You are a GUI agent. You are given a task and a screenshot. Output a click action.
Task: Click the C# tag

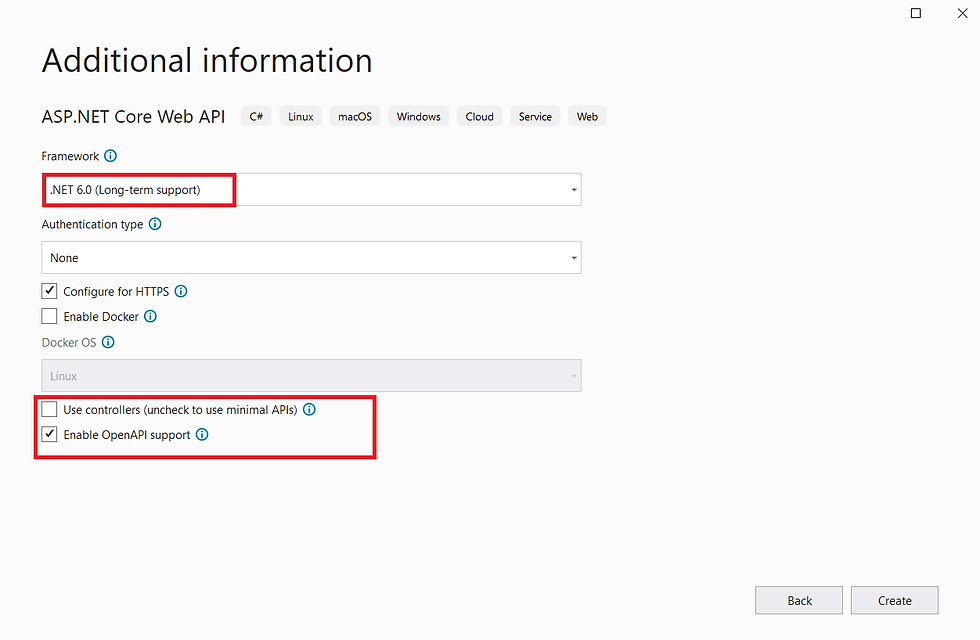click(x=256, y=116)
